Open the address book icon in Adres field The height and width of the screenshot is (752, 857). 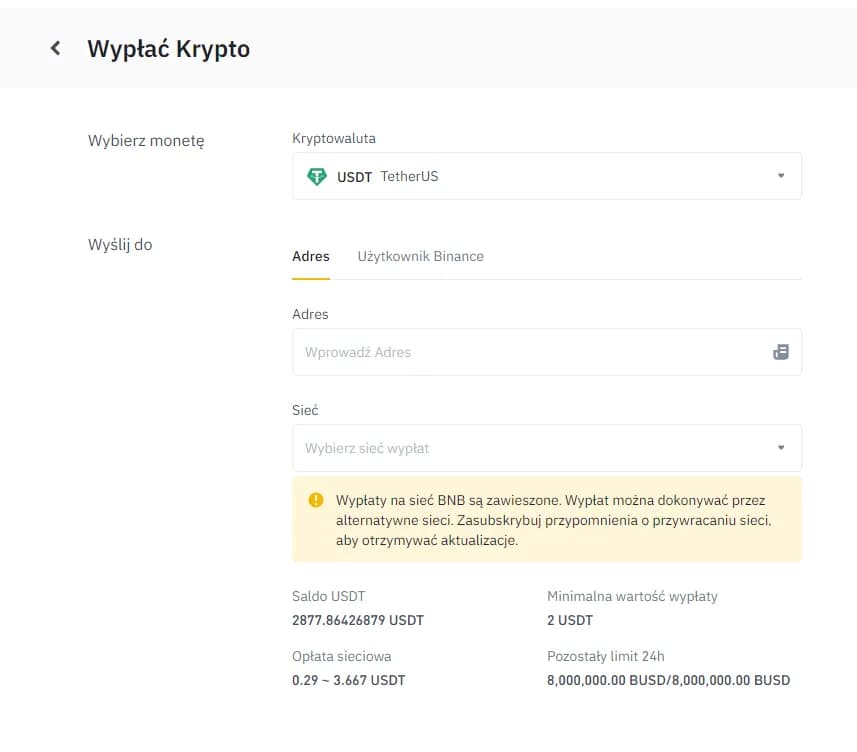(781, 351)
